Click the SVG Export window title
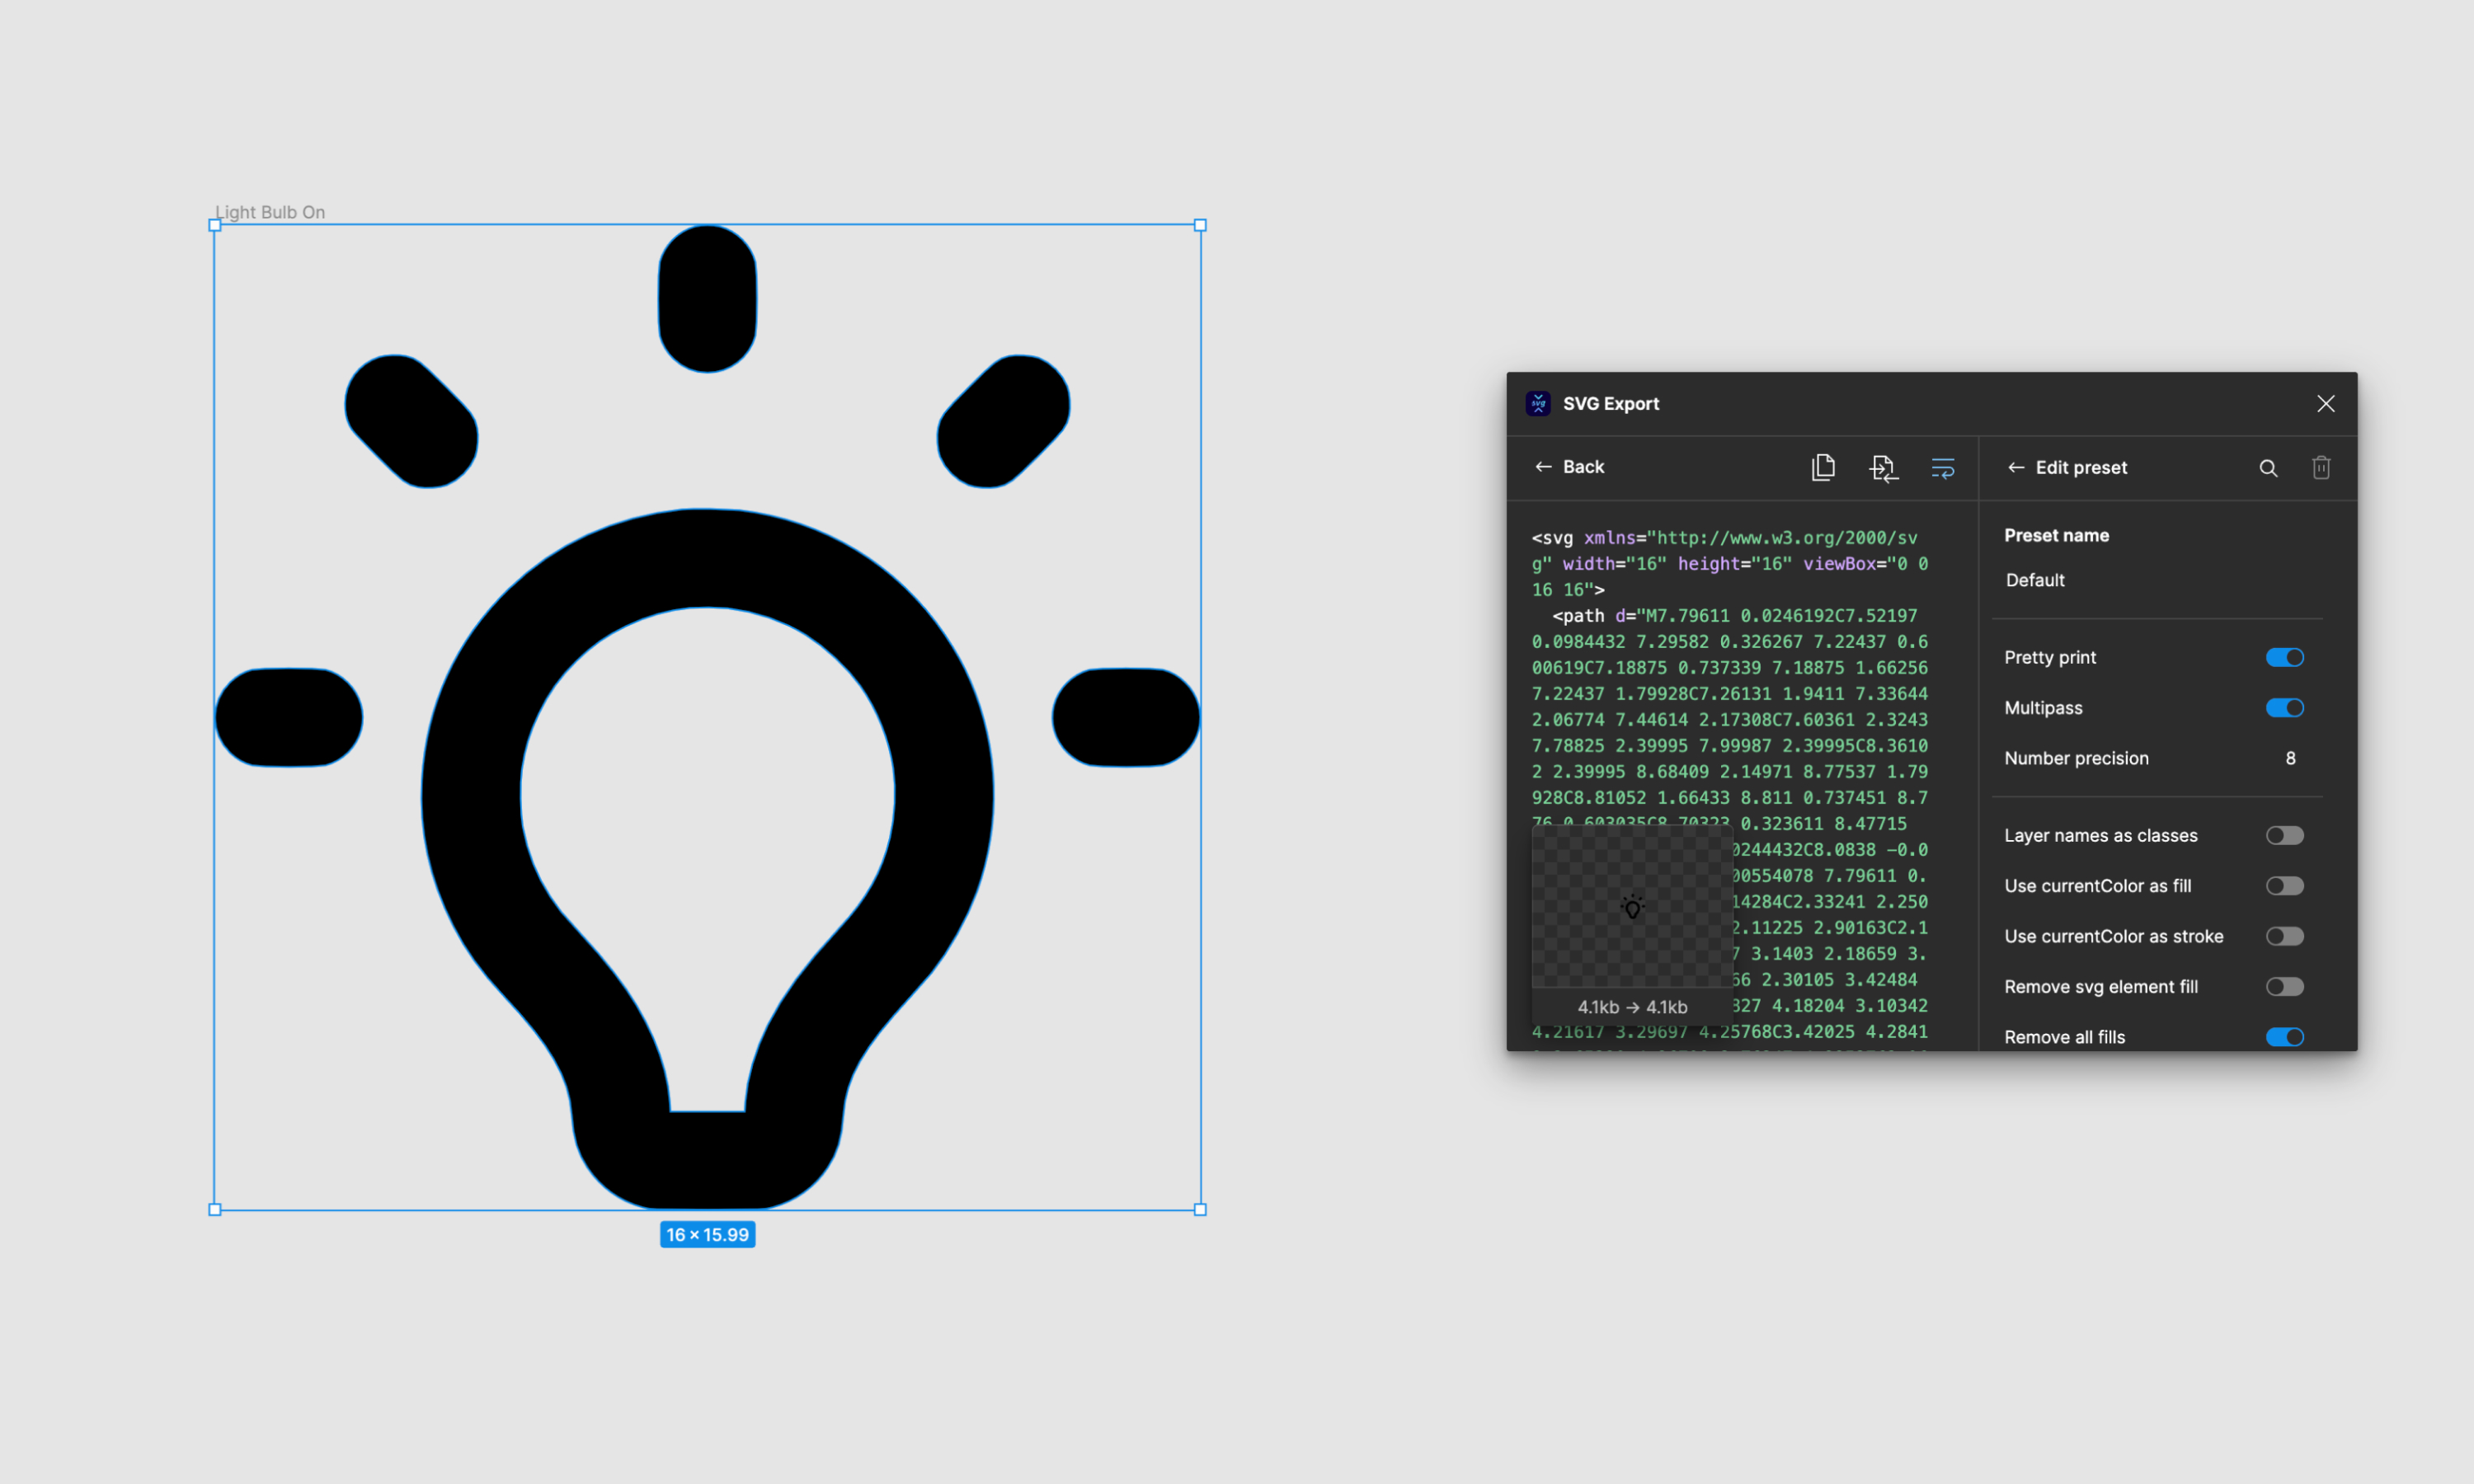The width and height of the screenshot is (2474, 1484). [1610, 403]
